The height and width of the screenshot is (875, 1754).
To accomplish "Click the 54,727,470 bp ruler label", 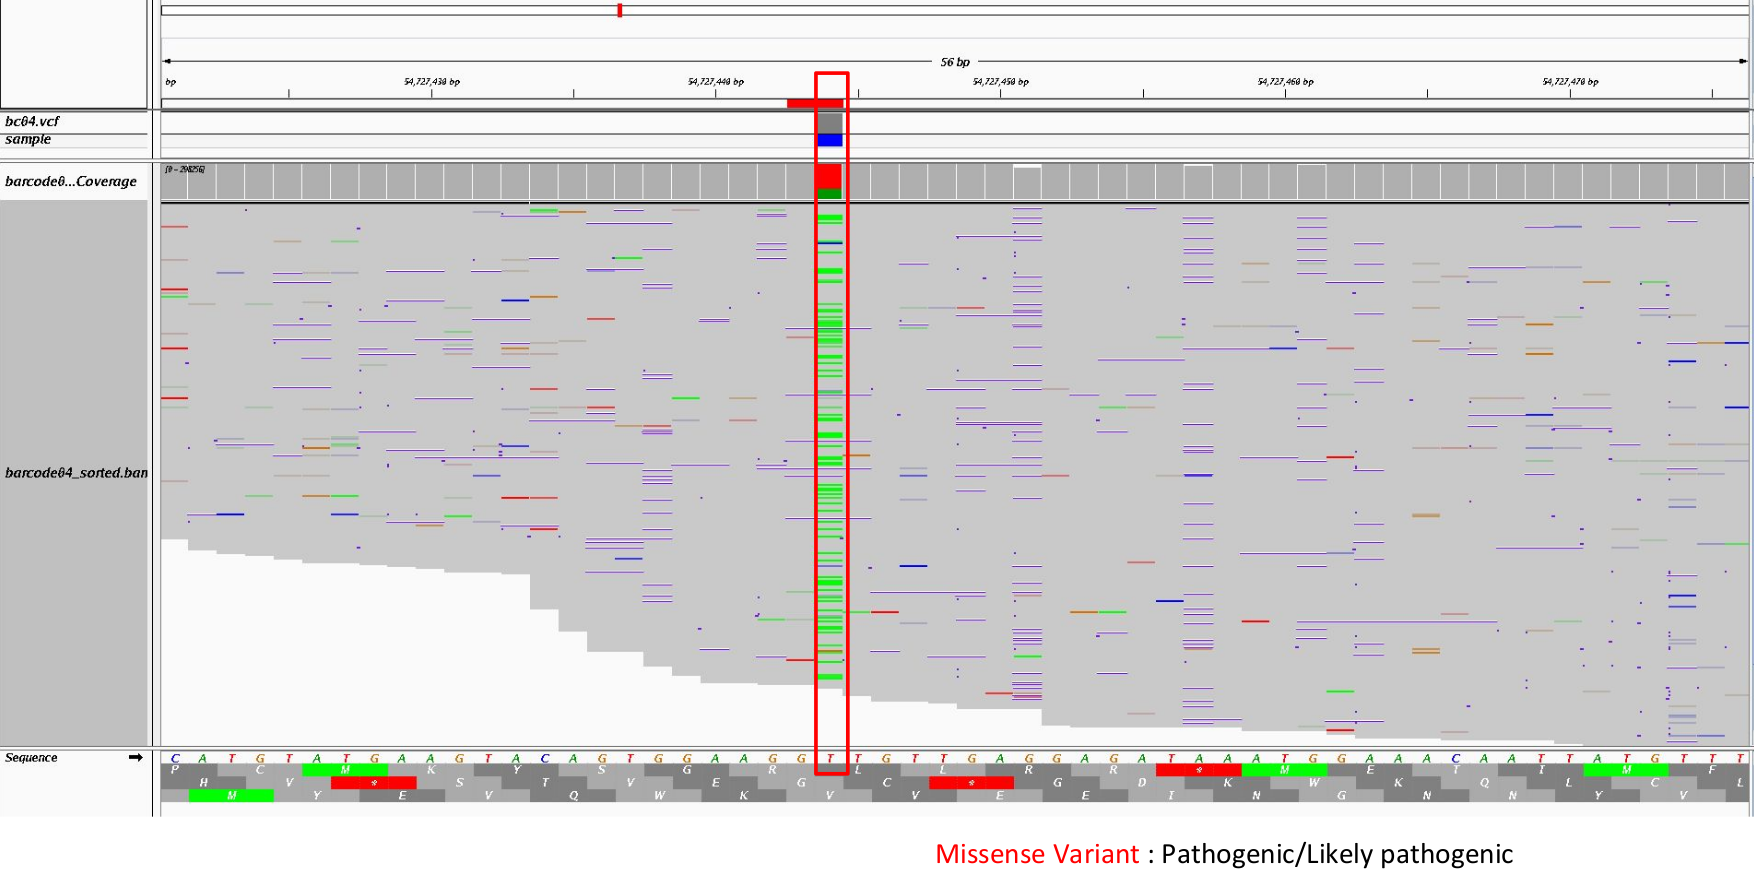I will click(x=1570, y=82).
